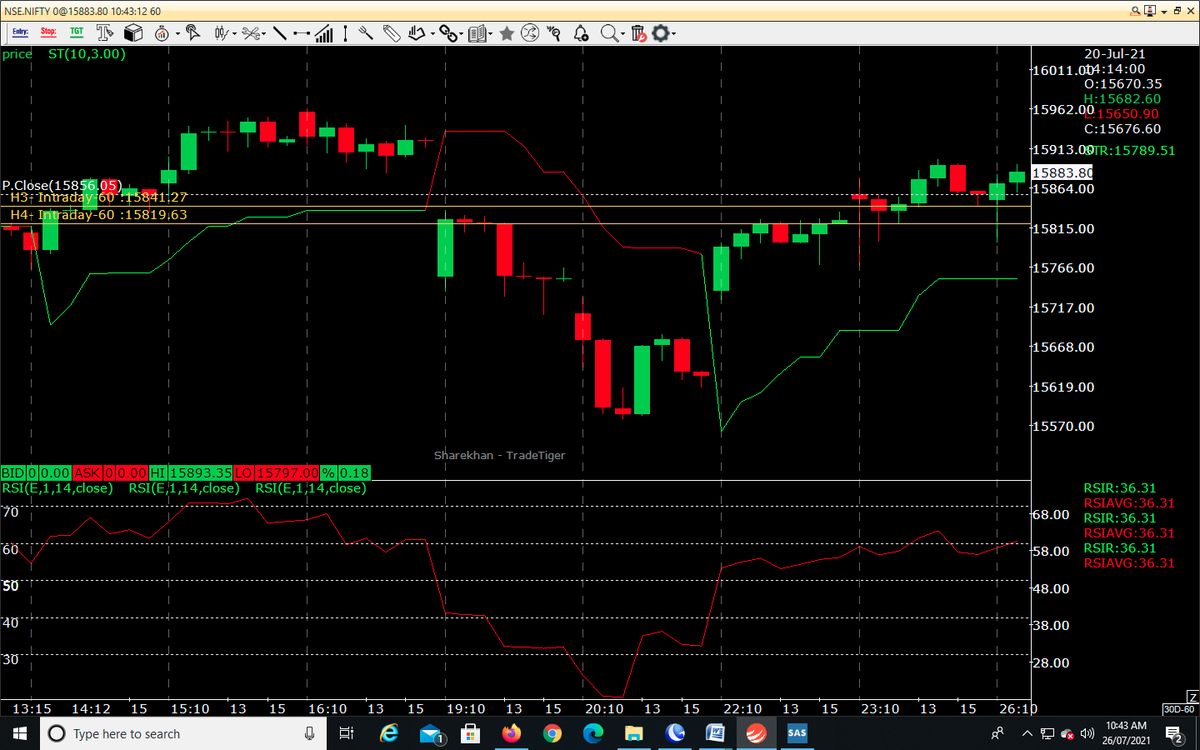Image resolution: width=1200 pixels, height=750 pixels.
Task: Click the 3D box icon
Action: [134, 33]
